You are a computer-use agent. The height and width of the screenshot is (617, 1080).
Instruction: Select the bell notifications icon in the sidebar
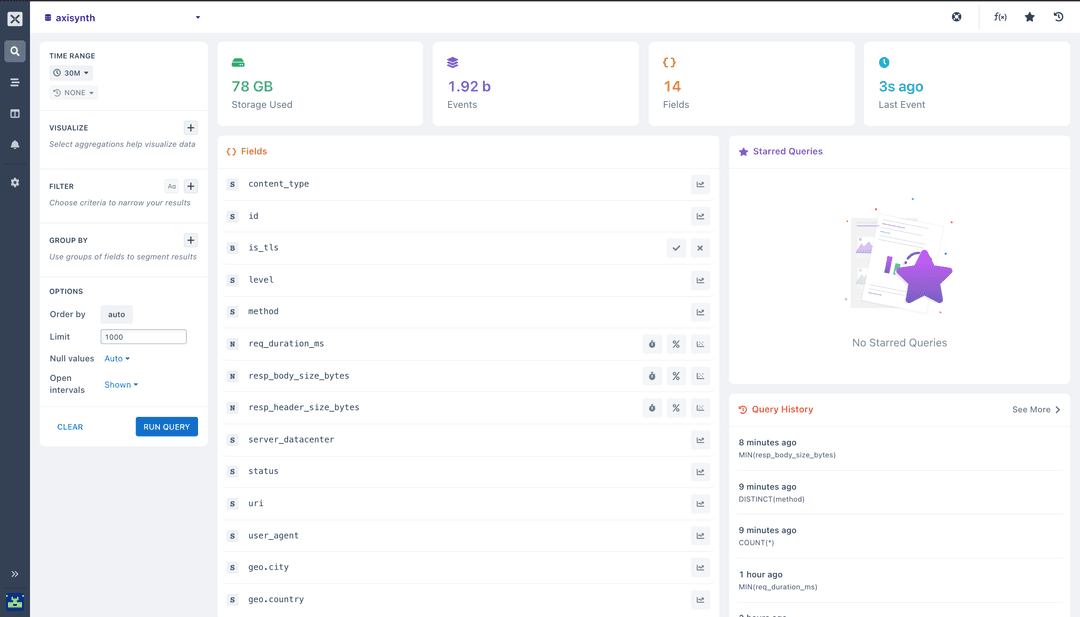coord(14,144)
